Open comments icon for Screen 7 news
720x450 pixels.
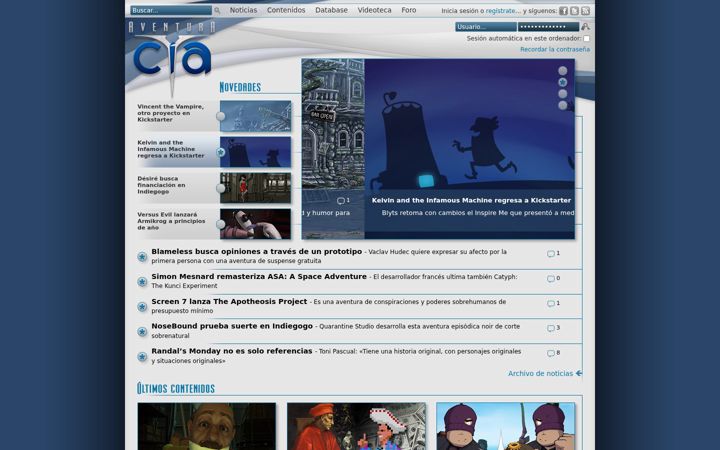pos(551,304)
